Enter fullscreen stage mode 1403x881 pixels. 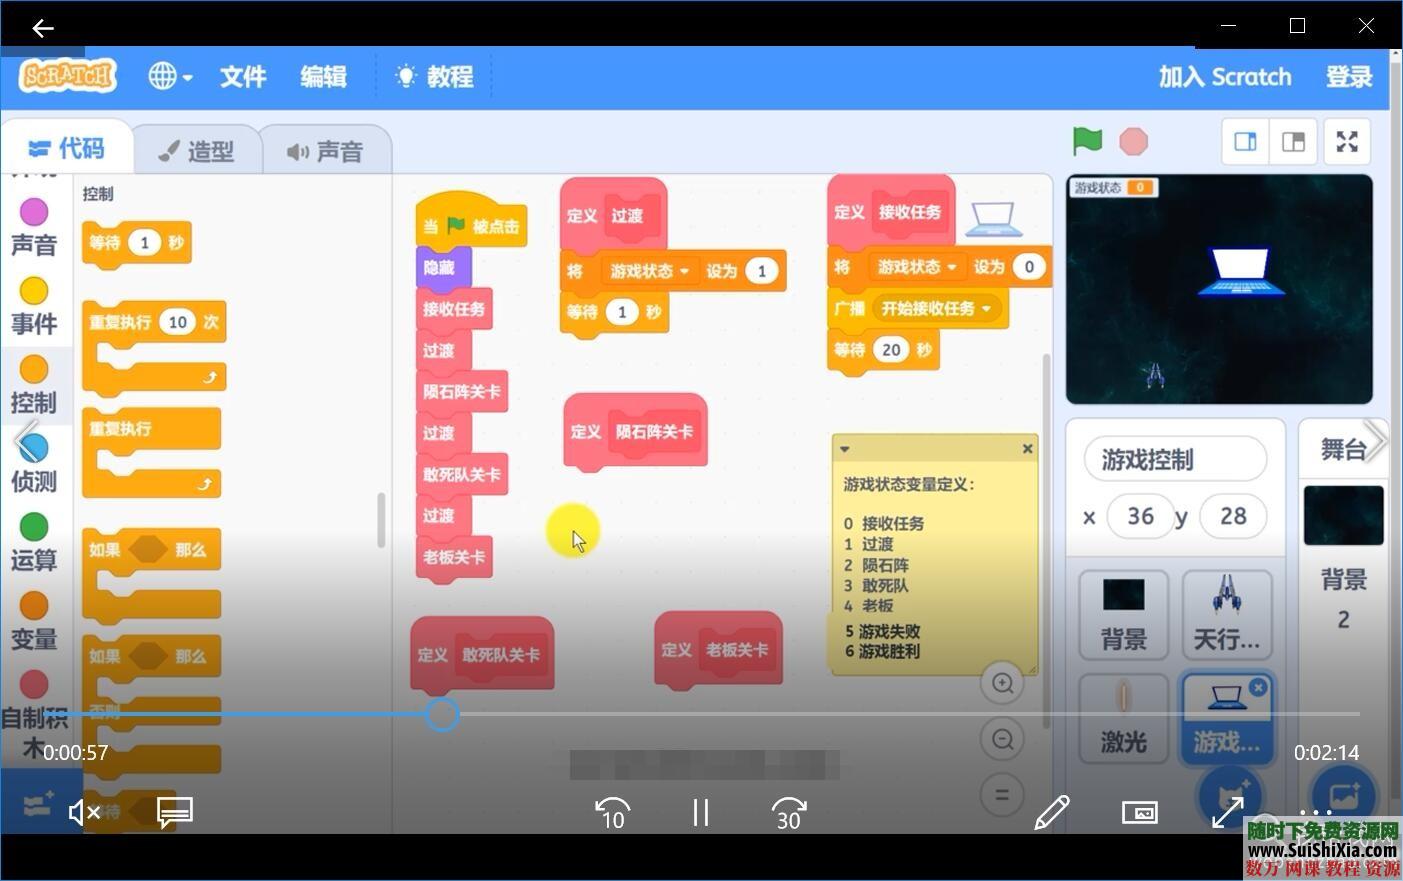coord(1347,142)
